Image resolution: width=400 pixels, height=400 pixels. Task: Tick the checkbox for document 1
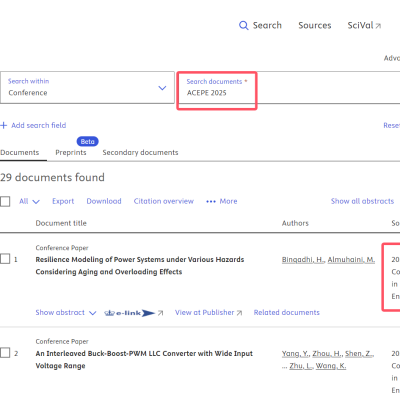point(5,259)
